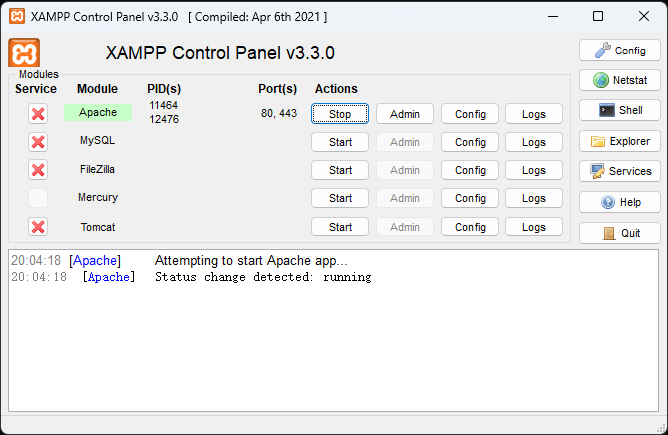Toggle the Tomcat service install checkbox
The width and height of the screenshot is (668, 435).
click(x=38, y=227)
